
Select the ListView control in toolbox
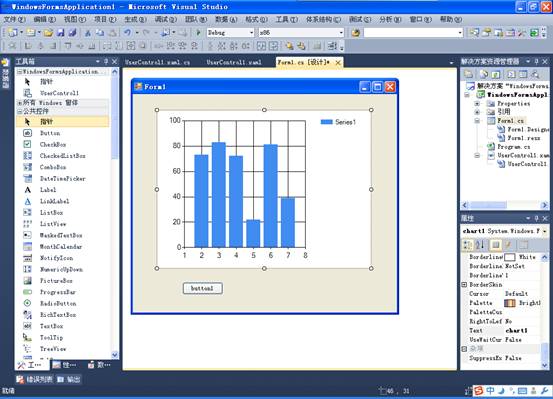coord(53,224)
